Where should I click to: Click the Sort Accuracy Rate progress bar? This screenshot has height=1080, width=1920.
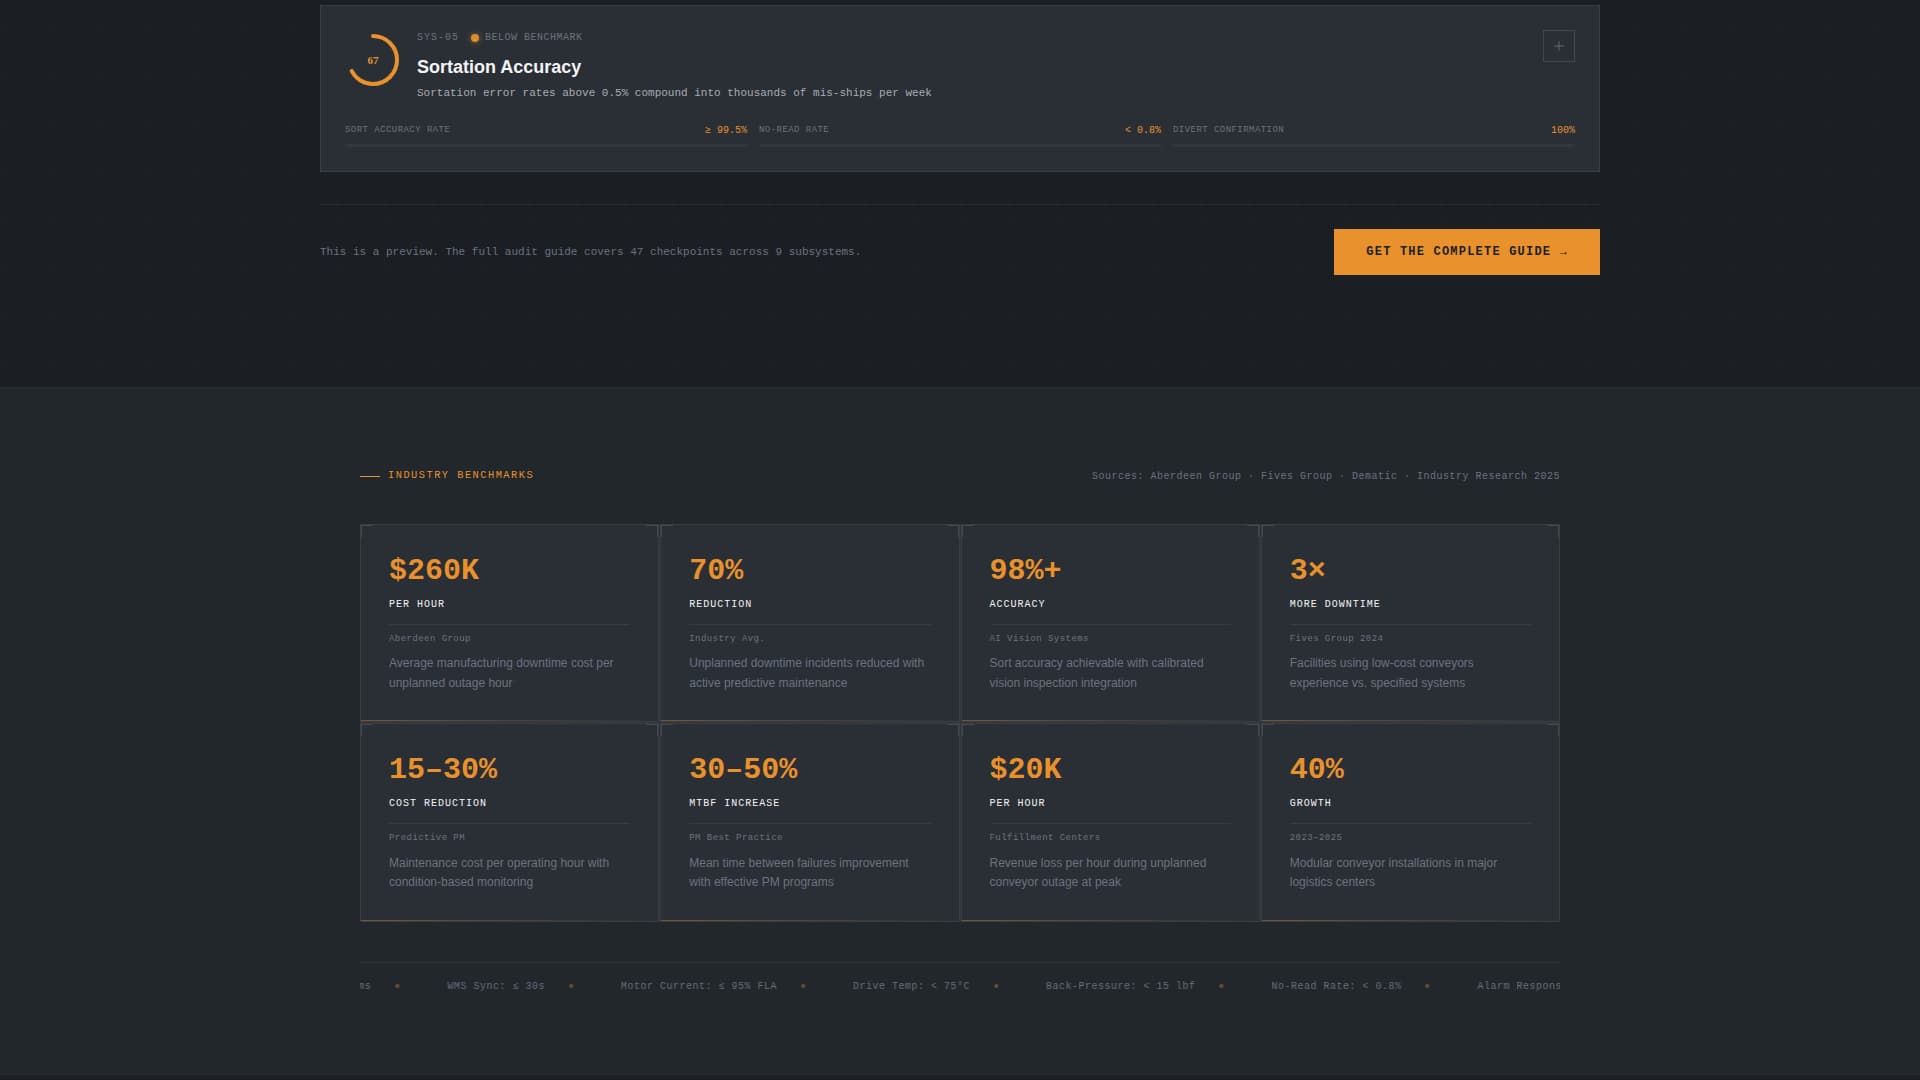click(x=545, y=145)
